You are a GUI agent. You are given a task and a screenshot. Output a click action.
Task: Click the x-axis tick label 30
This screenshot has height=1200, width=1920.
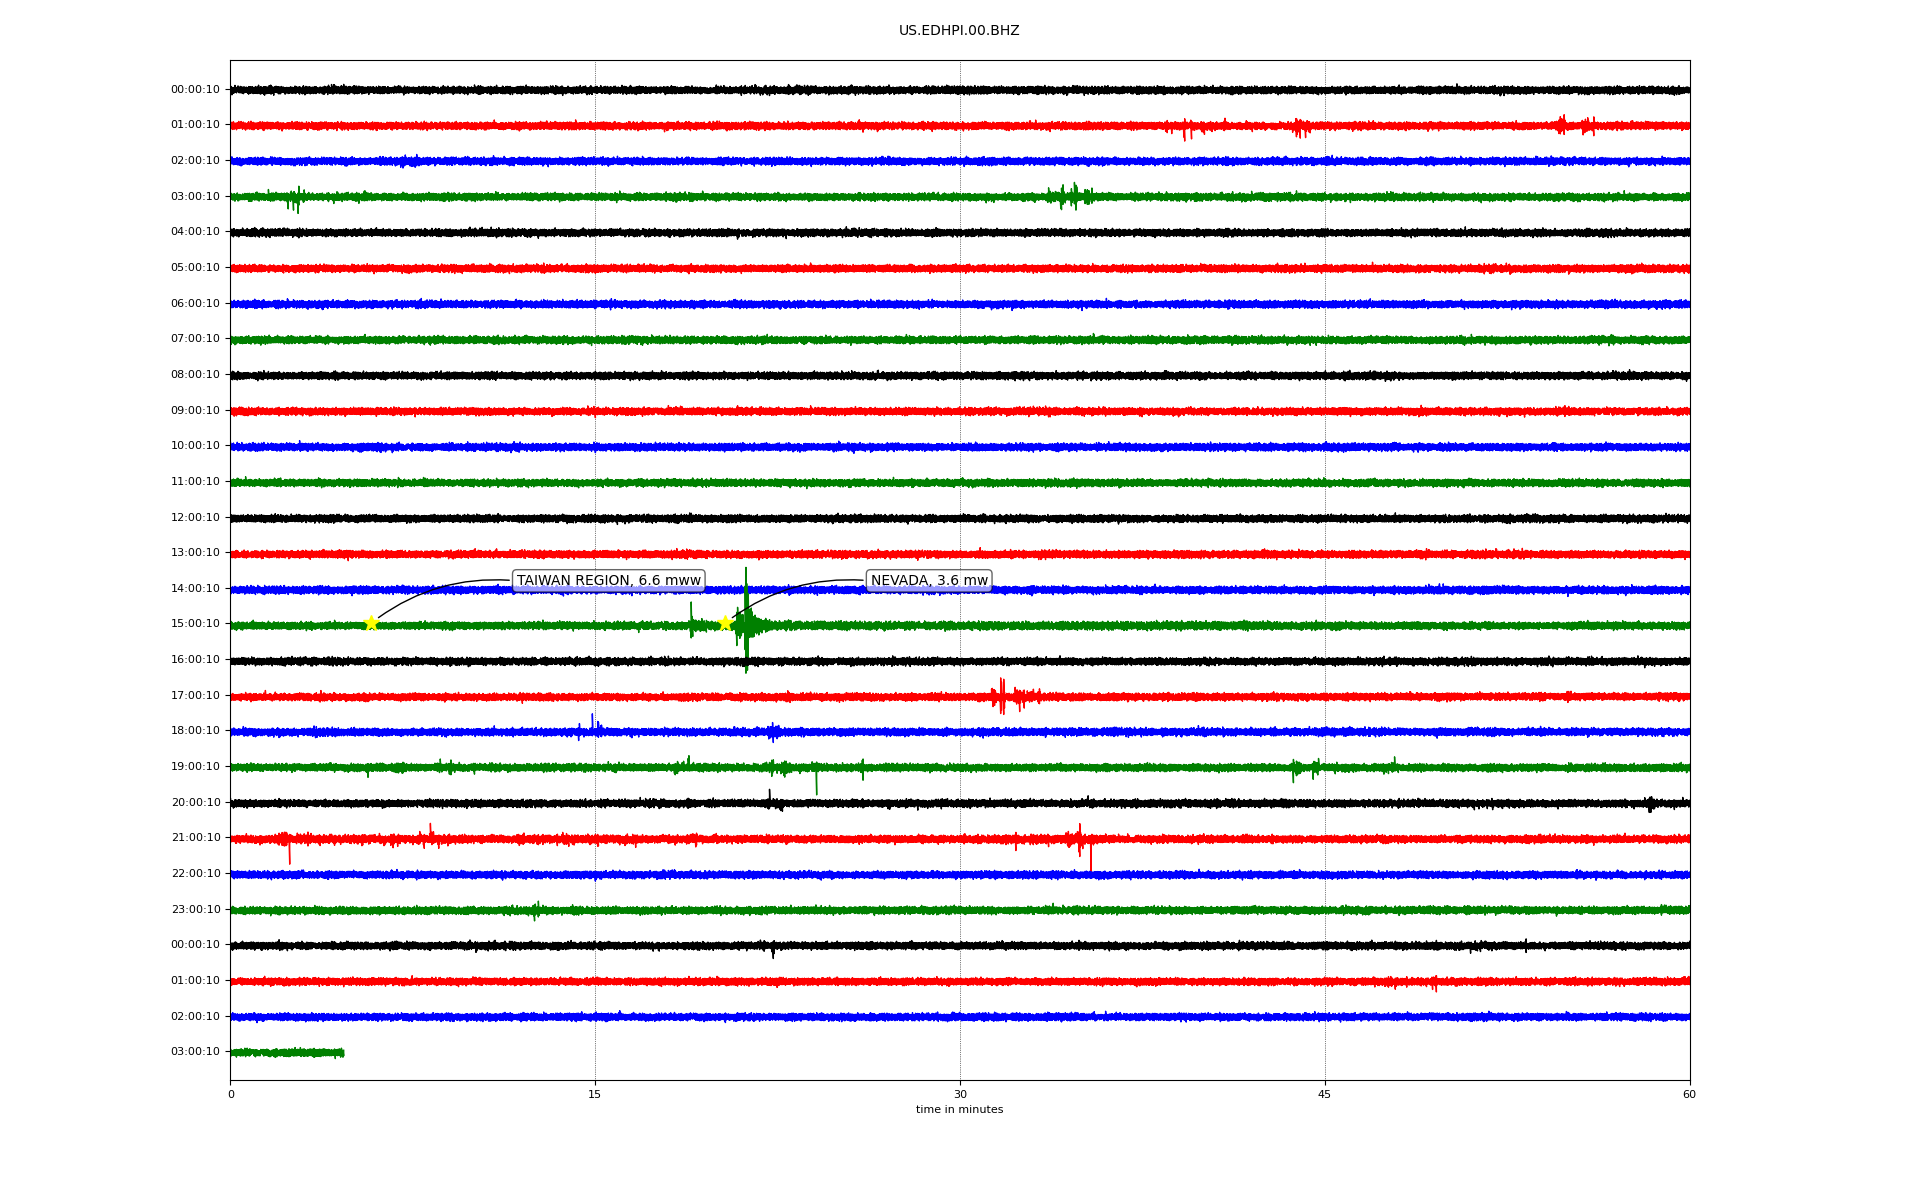coord(960,1094)
